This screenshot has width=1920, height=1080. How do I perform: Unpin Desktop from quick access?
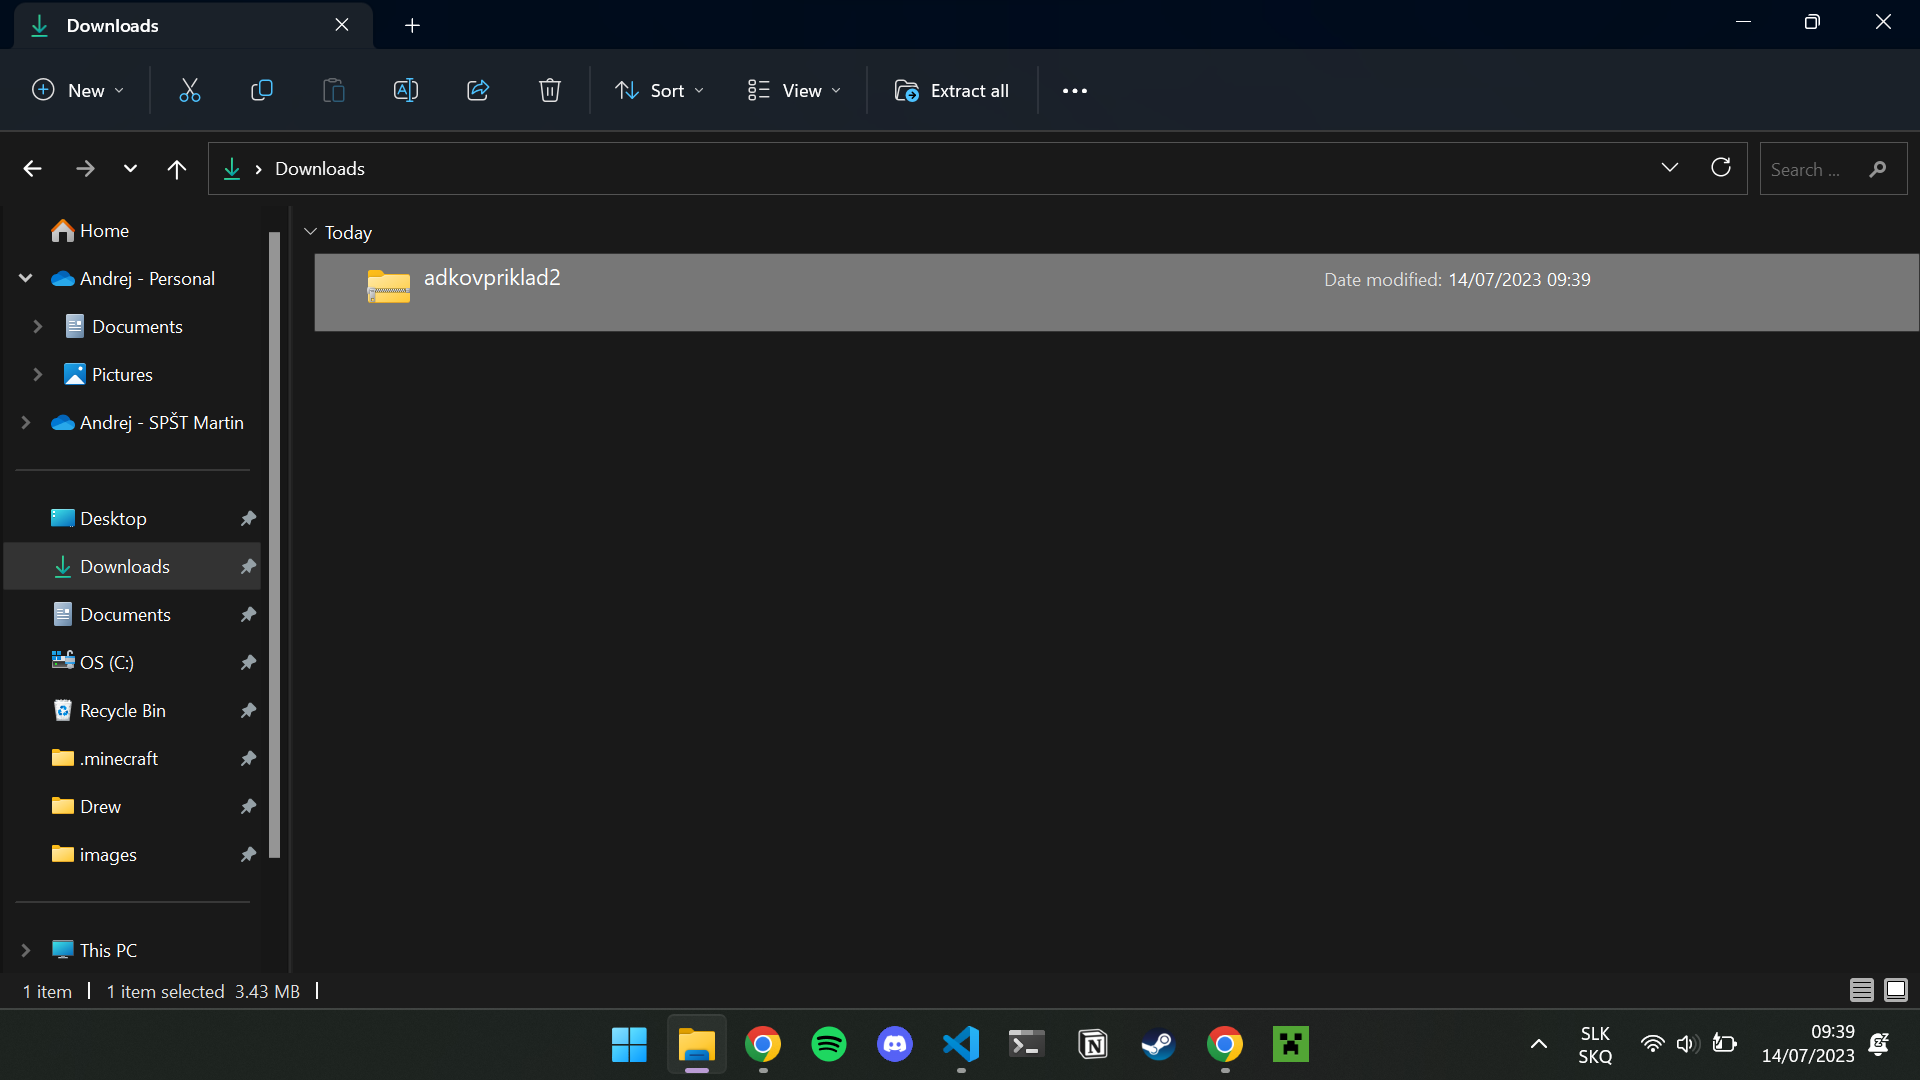[x=248, y=518]
